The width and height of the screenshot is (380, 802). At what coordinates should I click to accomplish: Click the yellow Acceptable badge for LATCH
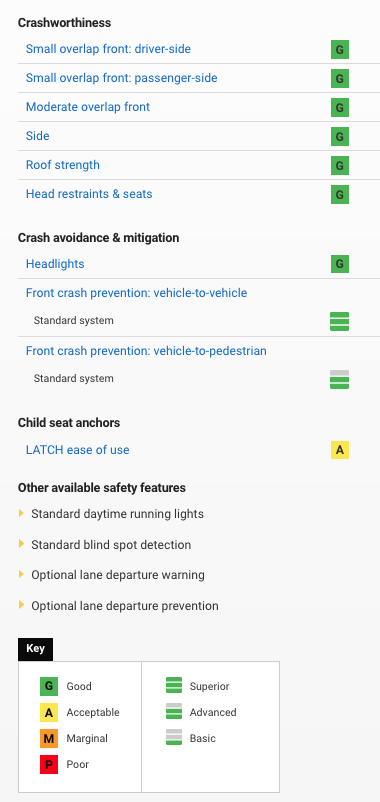(340, 450)
